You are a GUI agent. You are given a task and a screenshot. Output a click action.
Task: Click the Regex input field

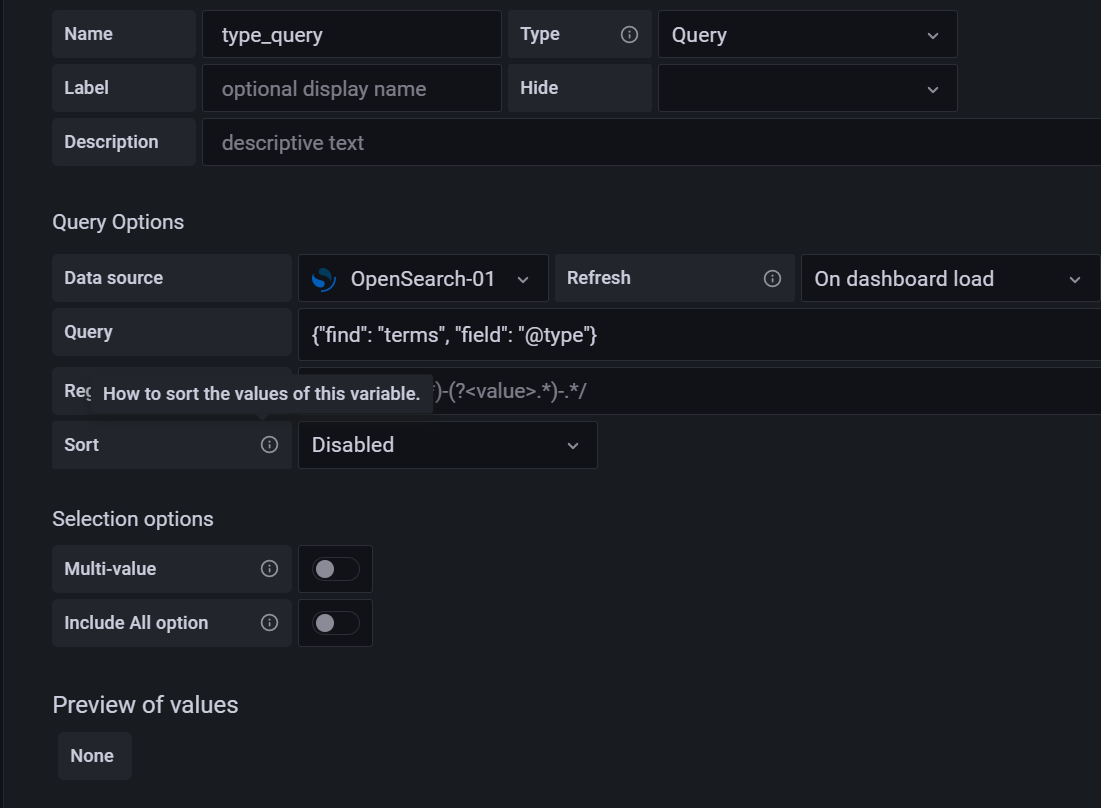(700, 390)
